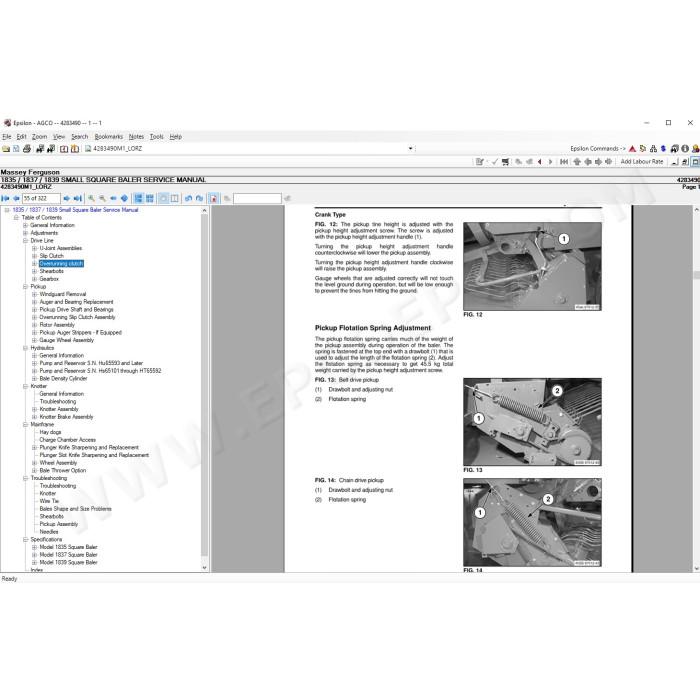Collapse the Knotter tree node

click(25, 387)
